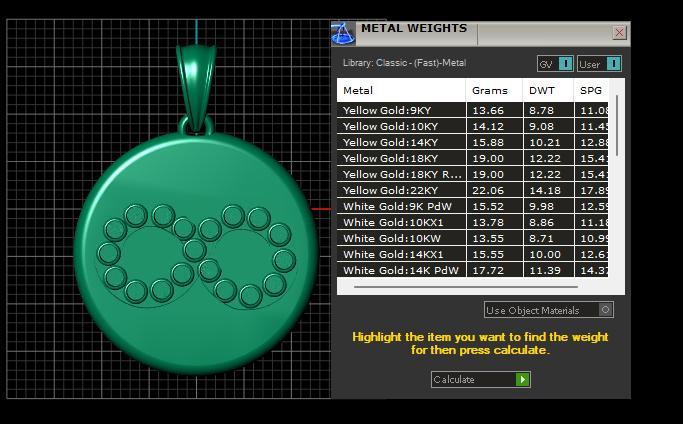Screen dimensions: 683x424
Task: Click the 15.88 grams value
Action: pos(488,142)
